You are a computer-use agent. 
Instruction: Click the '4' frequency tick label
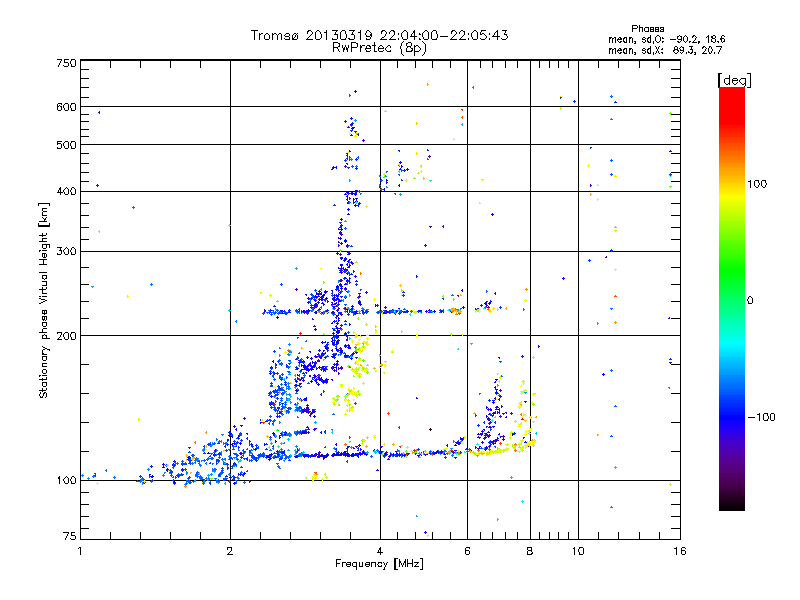click(380, 551)
